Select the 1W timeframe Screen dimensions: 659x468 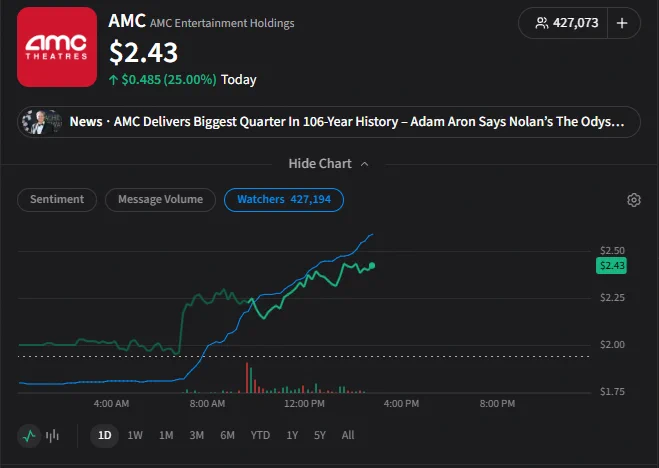click(135, 436)
